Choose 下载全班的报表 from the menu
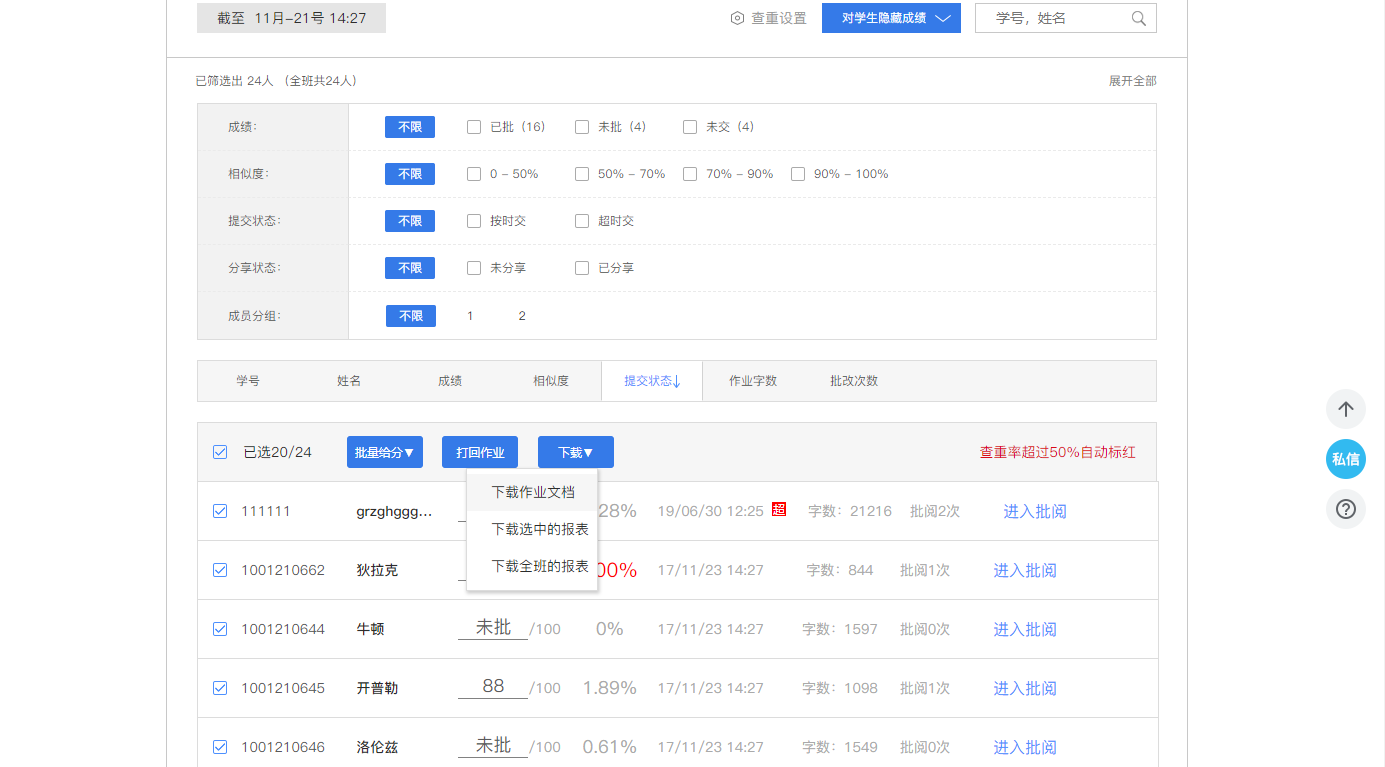Screen dimensions: 1385x767 (x=533, y=566)
